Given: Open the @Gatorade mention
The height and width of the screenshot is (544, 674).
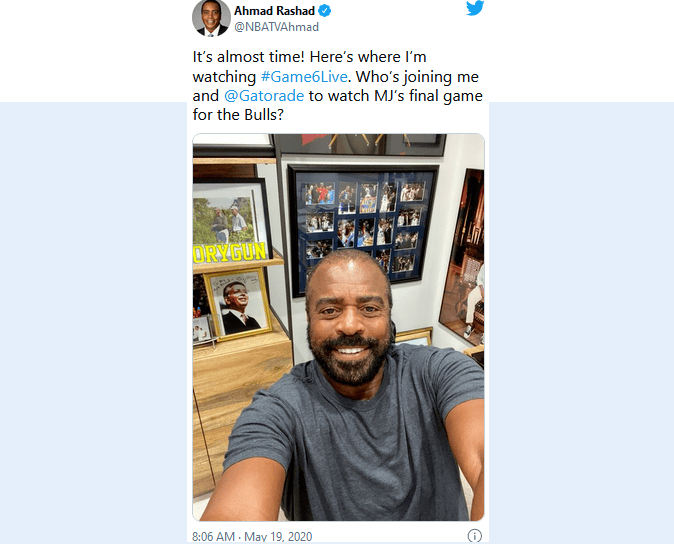Looking at the screenshot, I should 264,95.
